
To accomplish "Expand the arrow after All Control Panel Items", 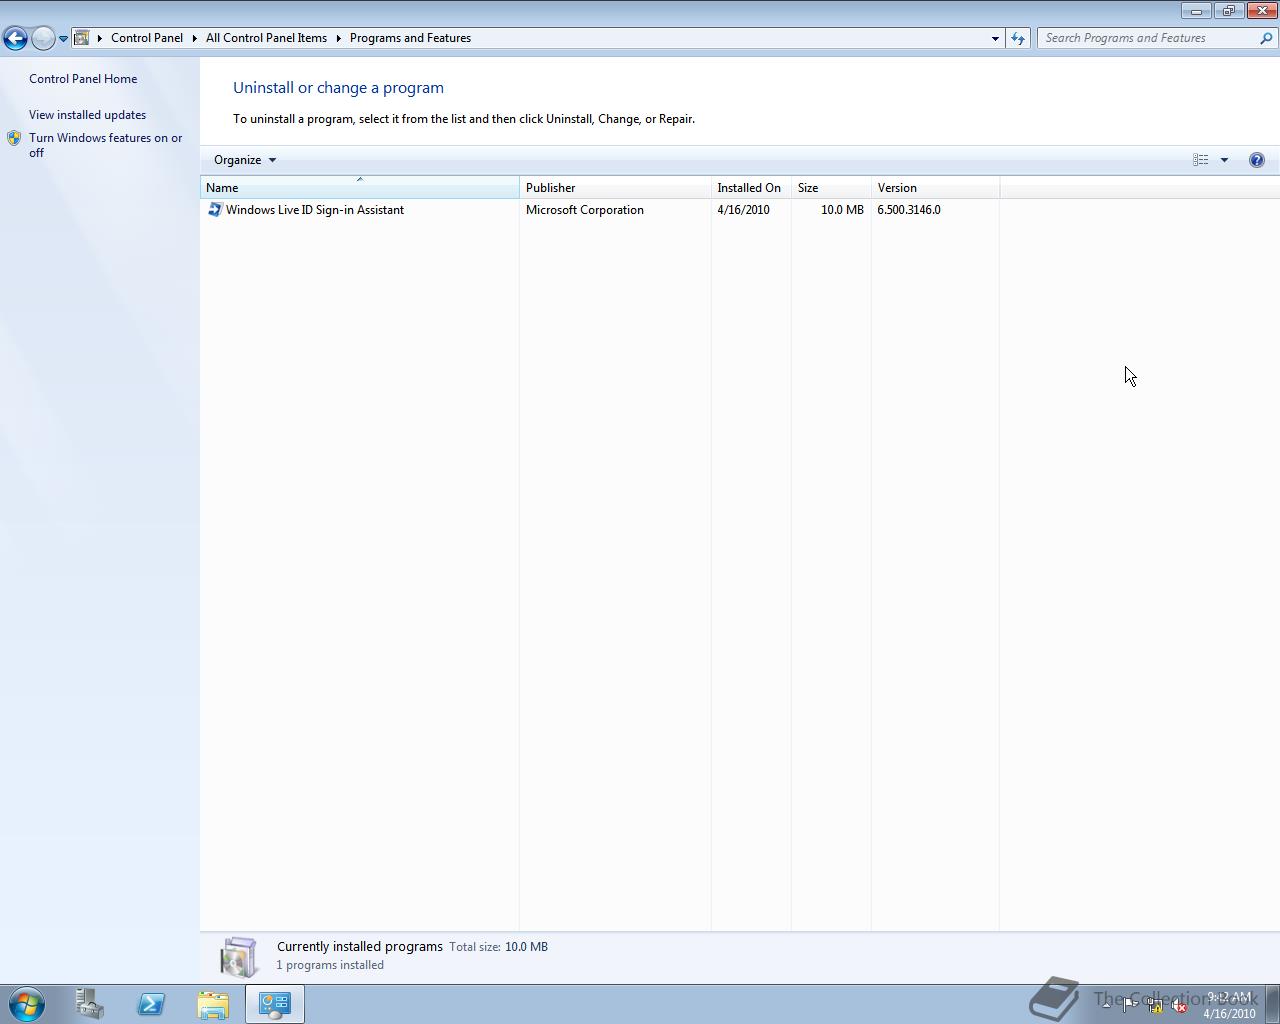I will point(338,38).
